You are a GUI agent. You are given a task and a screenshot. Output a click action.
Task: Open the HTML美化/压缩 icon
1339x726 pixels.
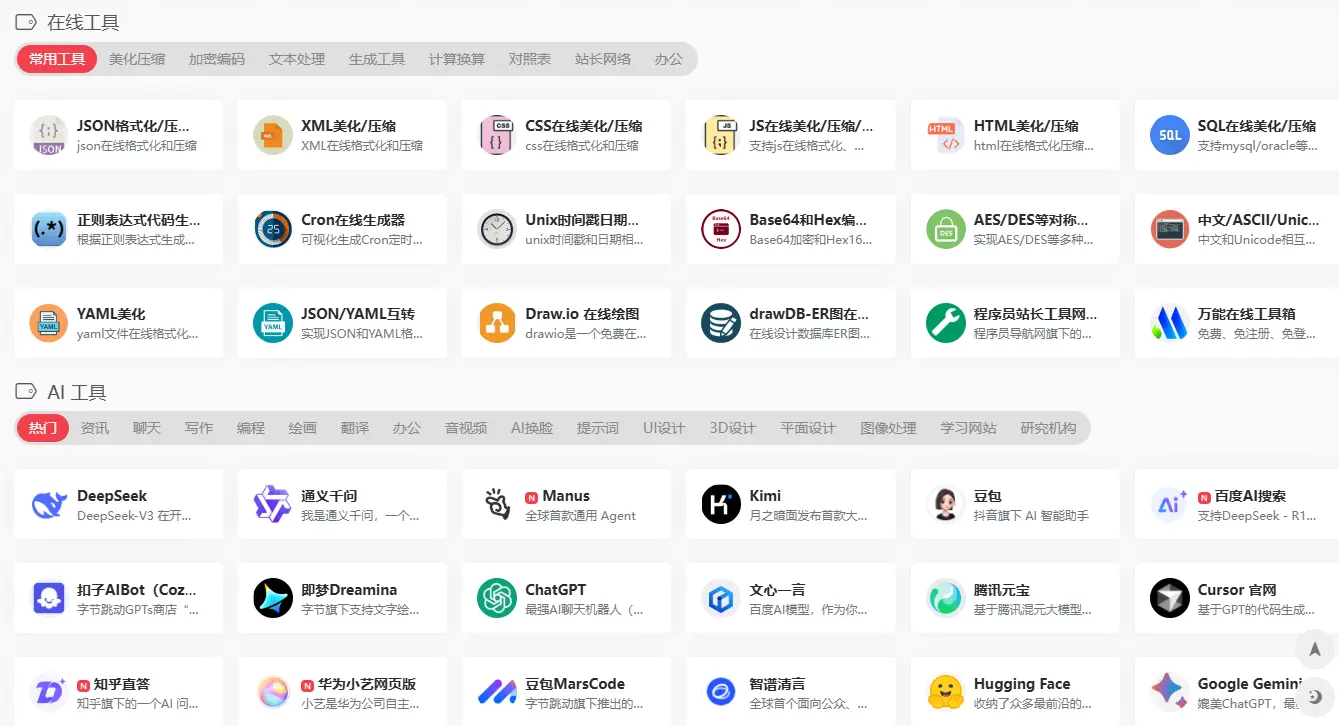(x=945, y=135)
